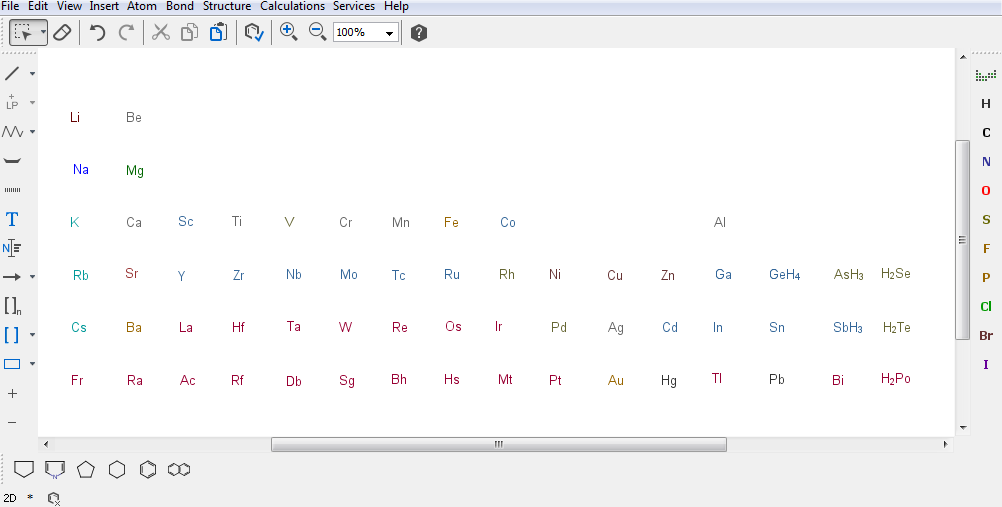Select the decrease charge minus tool
This screenshot has height=507, width=1002.
tap(12, 422)
